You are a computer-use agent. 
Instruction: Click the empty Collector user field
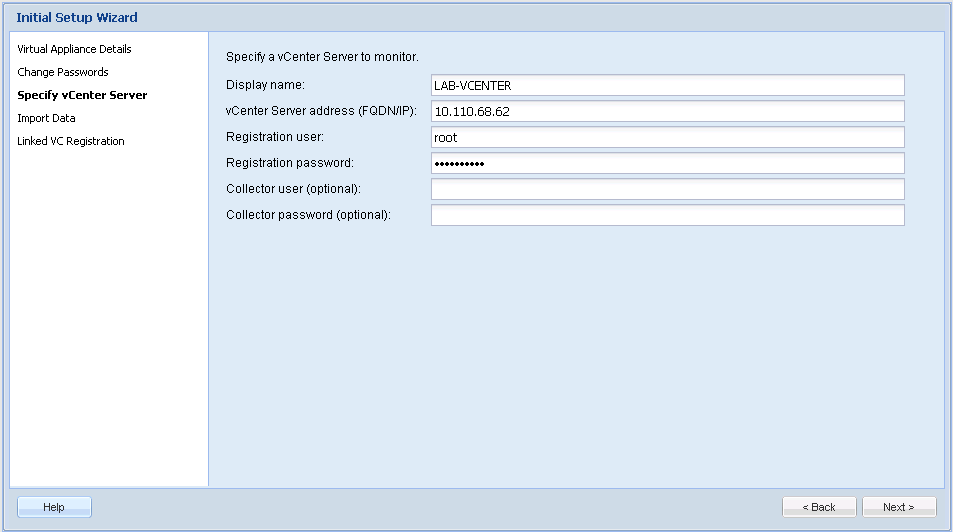click(x=667, y=189)
